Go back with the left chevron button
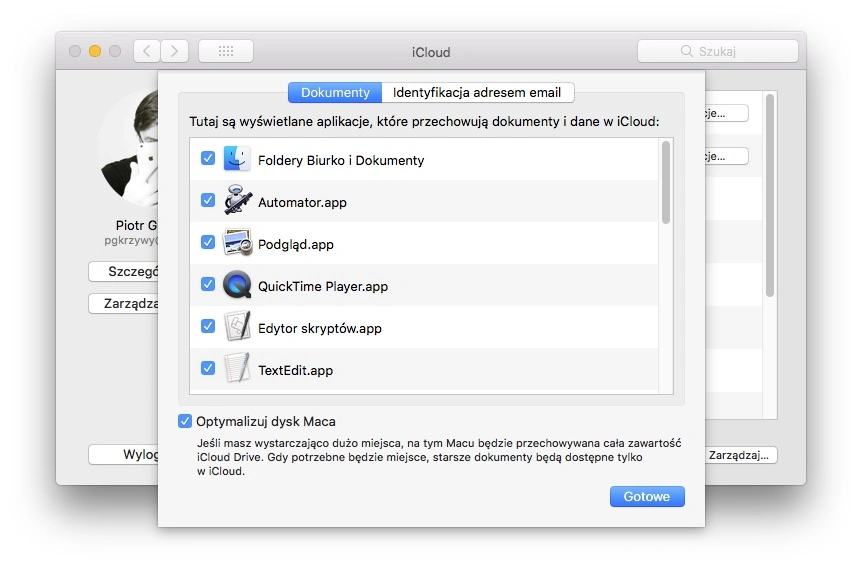 pyautogui.click(x=147, y=51)
